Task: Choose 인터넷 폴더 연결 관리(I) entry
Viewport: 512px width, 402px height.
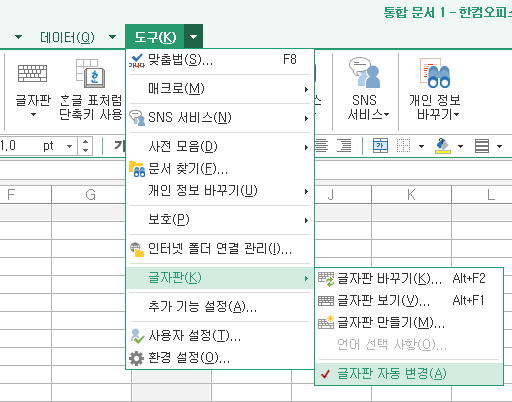Action: [220, 249]
